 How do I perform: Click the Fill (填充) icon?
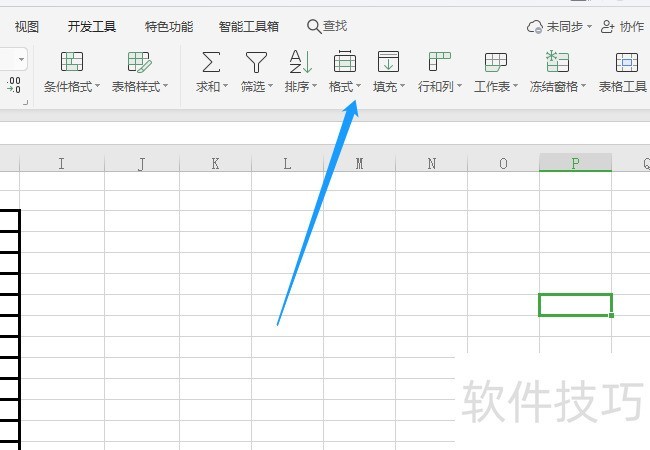(388, 61)
